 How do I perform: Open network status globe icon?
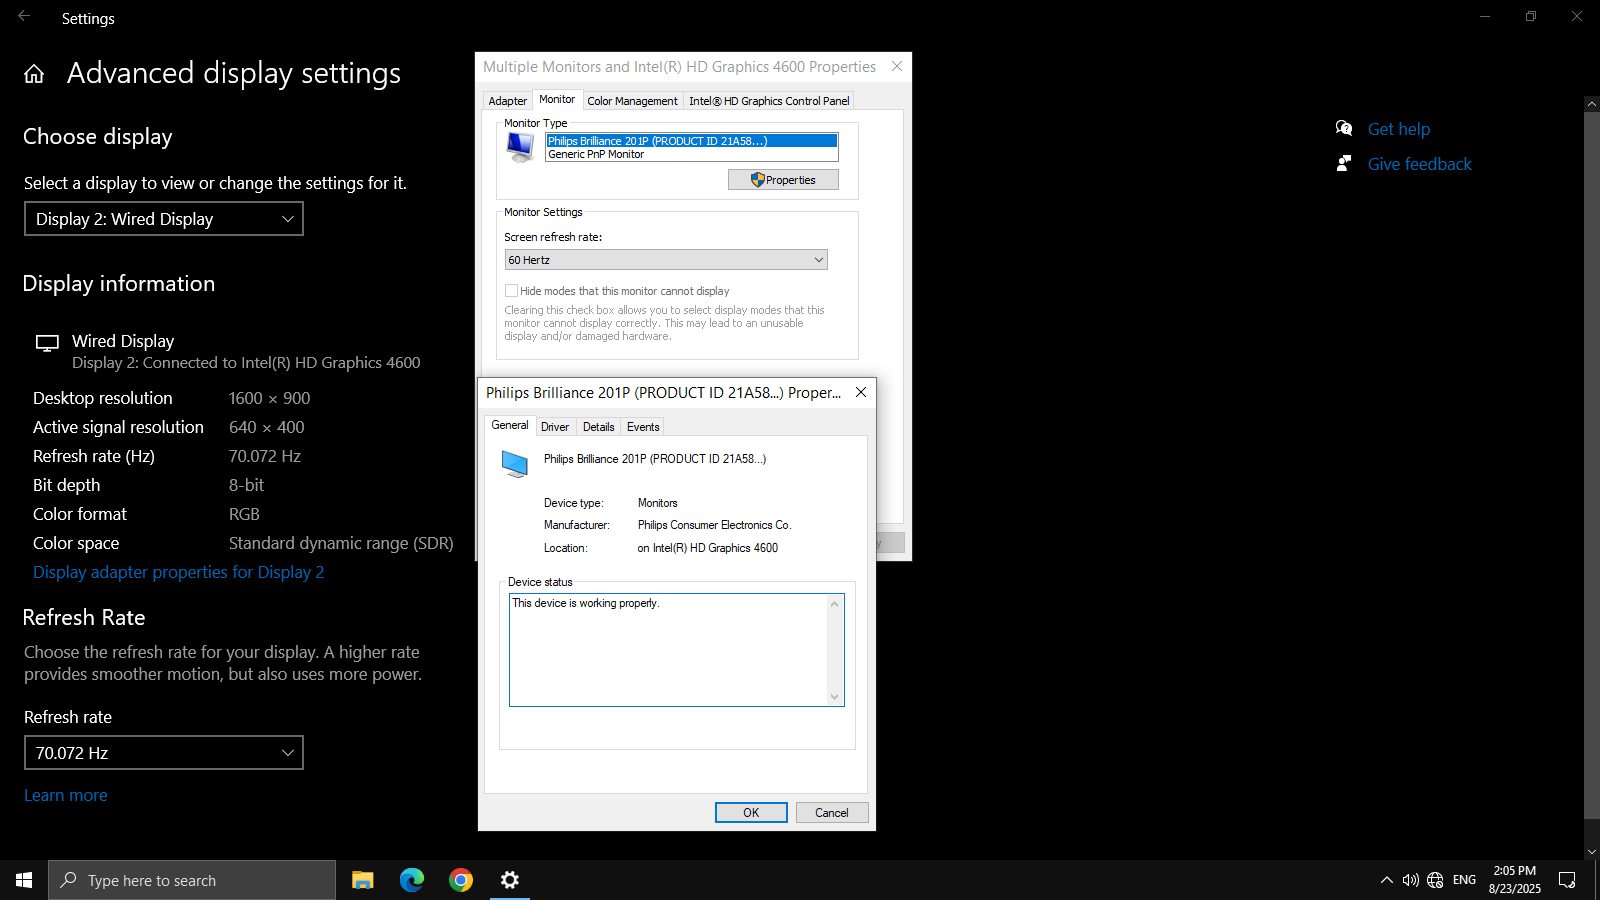pos(1435,880)
